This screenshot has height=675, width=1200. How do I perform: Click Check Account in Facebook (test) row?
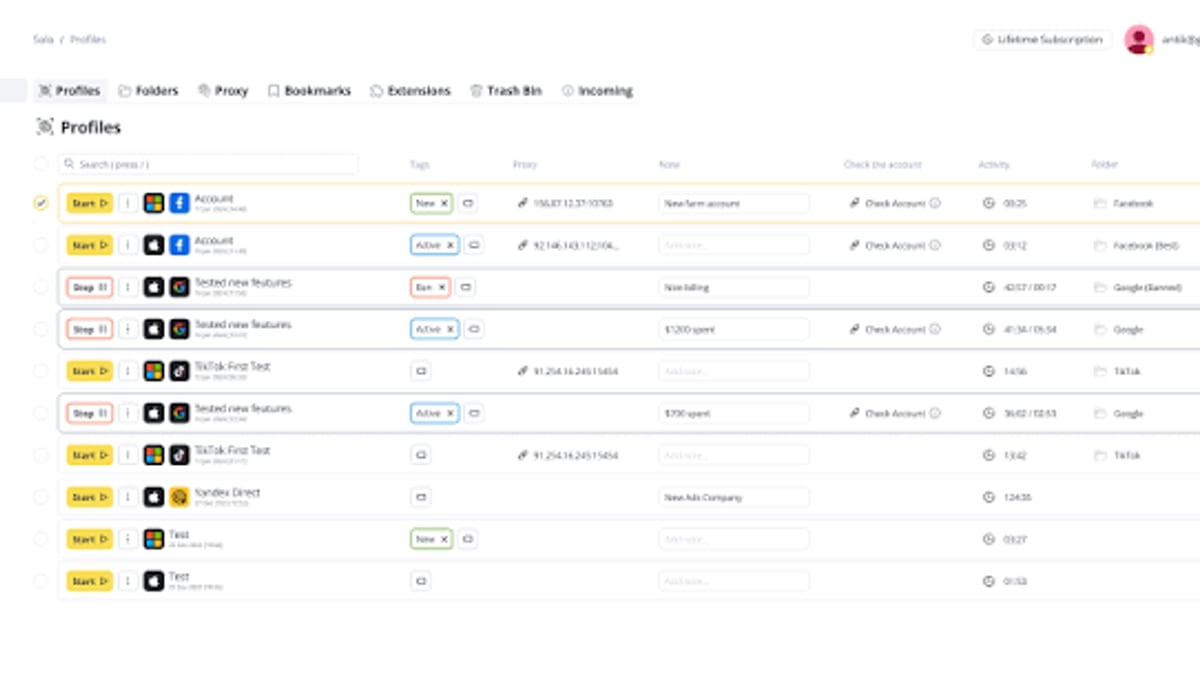[x=895, y=245]
